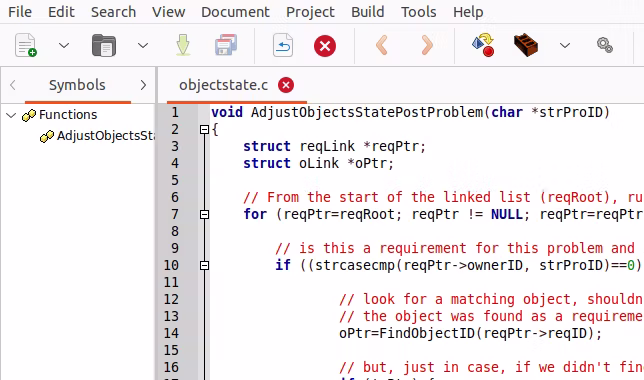Open the Help menu
This screenshot has height=380, width=644.
point(468,12)
